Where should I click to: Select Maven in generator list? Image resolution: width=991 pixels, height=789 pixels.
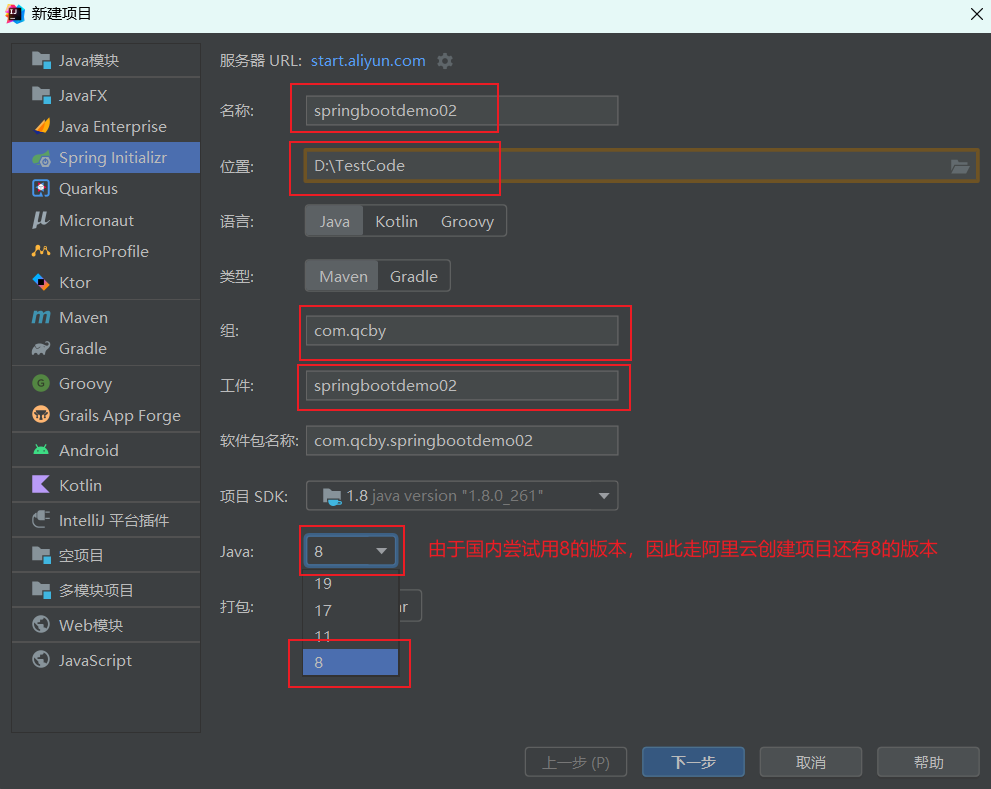[106, 317]
